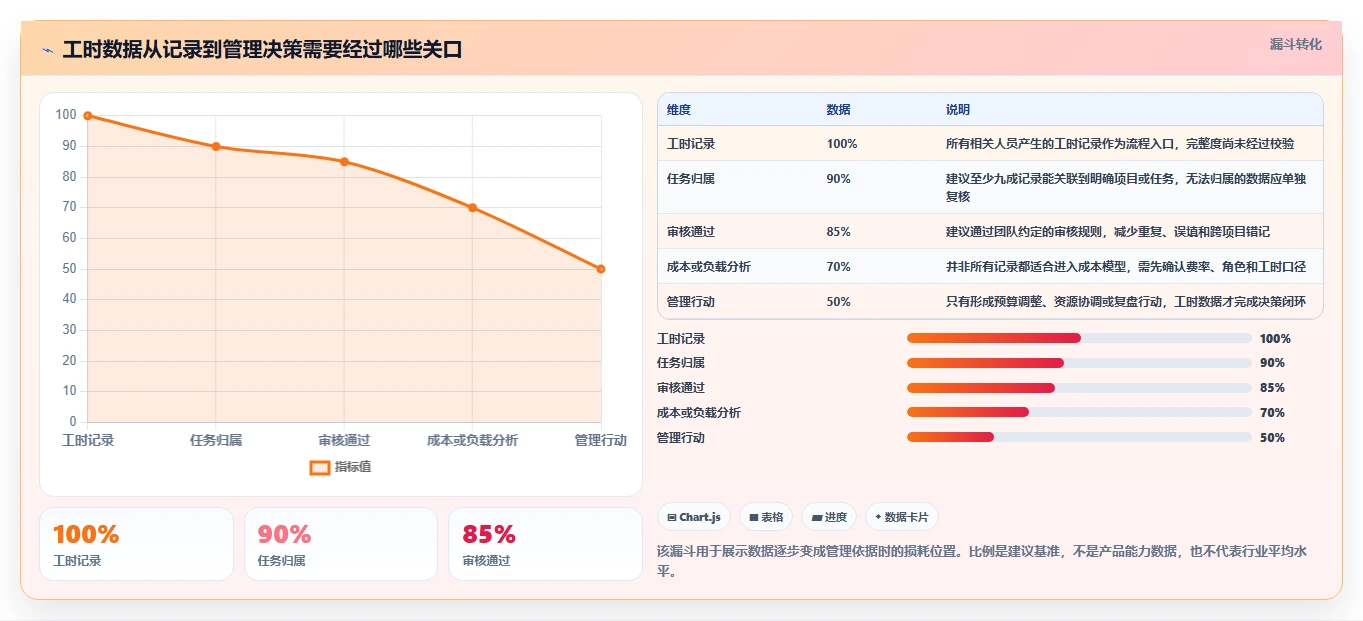Click the description starting 建议至少九成记录

point(1126,188)
